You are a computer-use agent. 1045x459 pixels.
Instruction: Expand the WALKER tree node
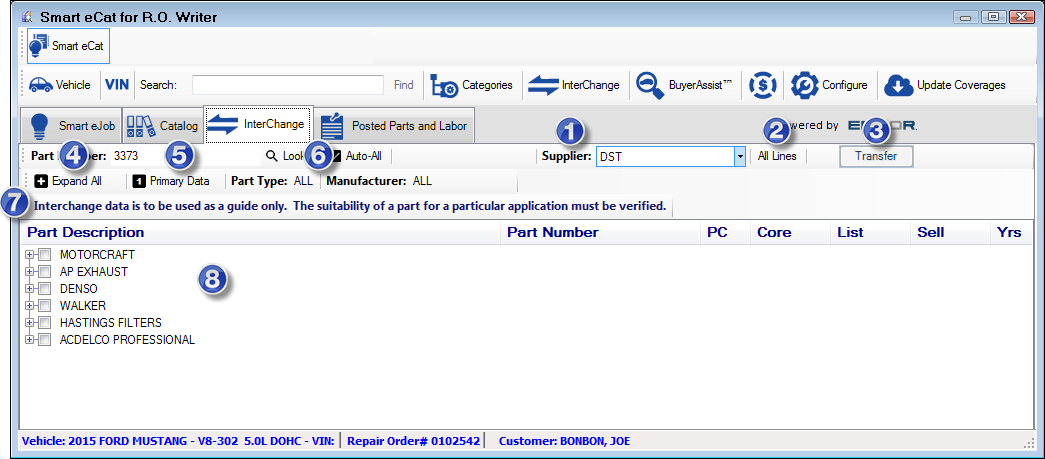tap(29, 306)
